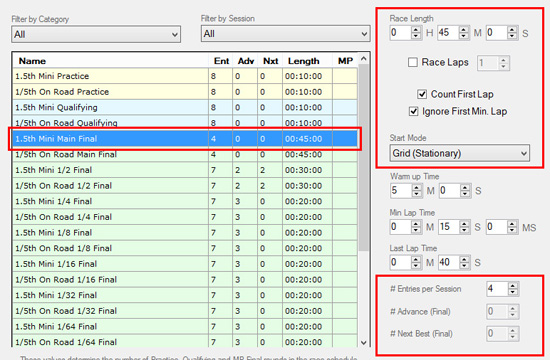550x360 pixels.
Task: Click the Min Lap Time seconds field
Action: (449, 227)
